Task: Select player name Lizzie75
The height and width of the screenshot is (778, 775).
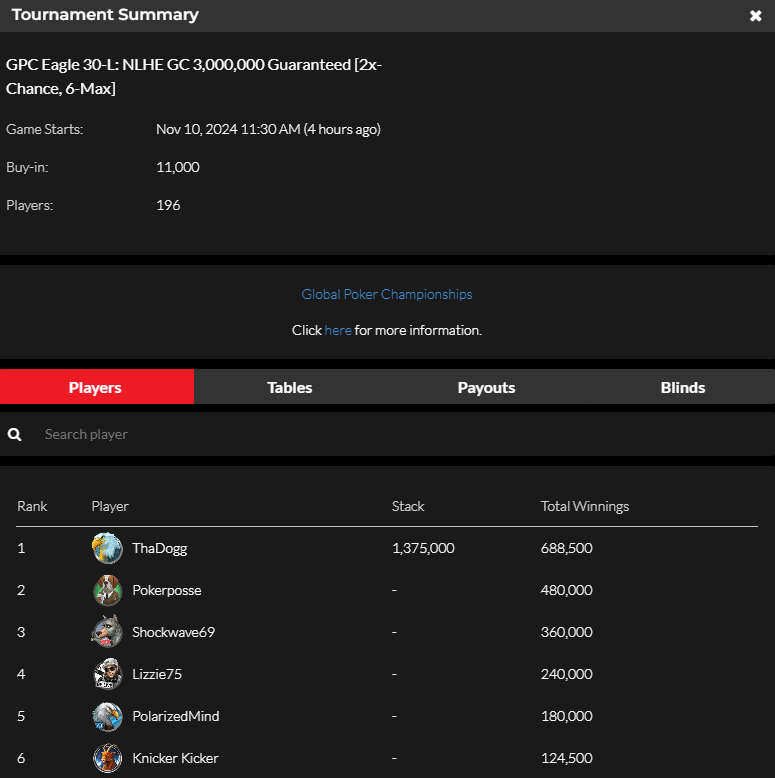Action: 157,674
